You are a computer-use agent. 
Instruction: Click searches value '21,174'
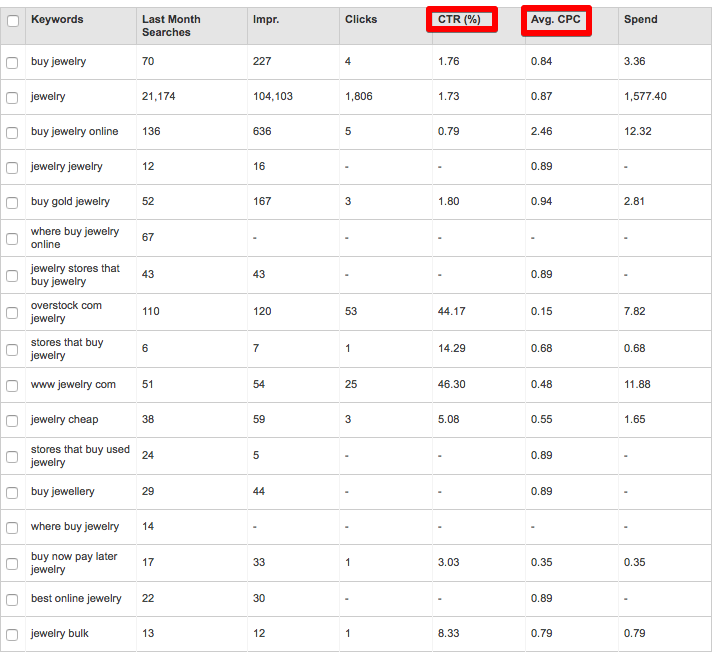tap(158, 97)
